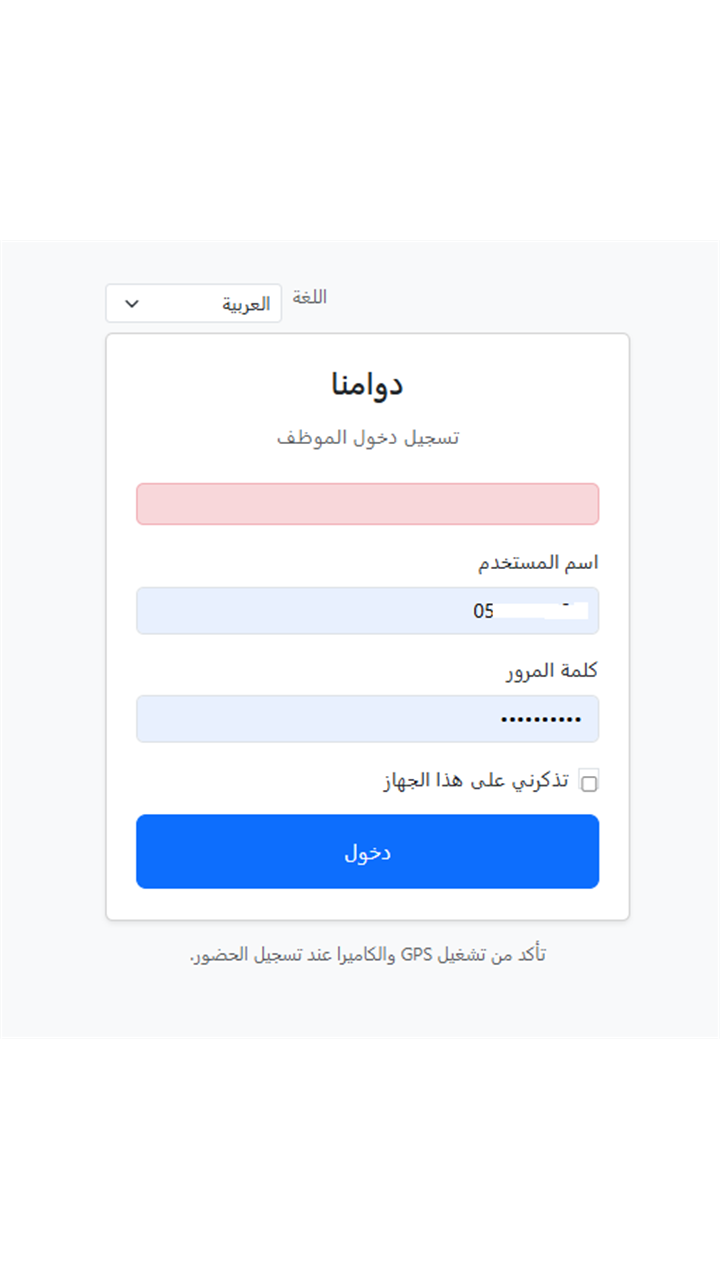Submit the login form via دخول
Image resolution: width=720 pixels, height=1280 pixels.
(367, 851)
